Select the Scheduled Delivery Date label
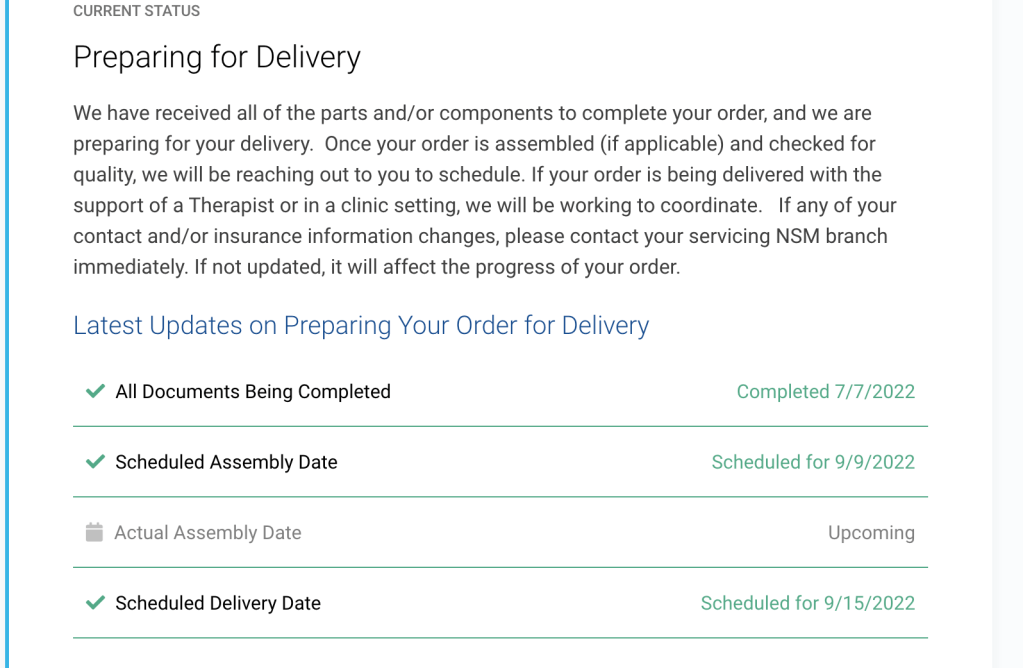The height and width of the screenshot is (668, 1023). tap(218, 603)
